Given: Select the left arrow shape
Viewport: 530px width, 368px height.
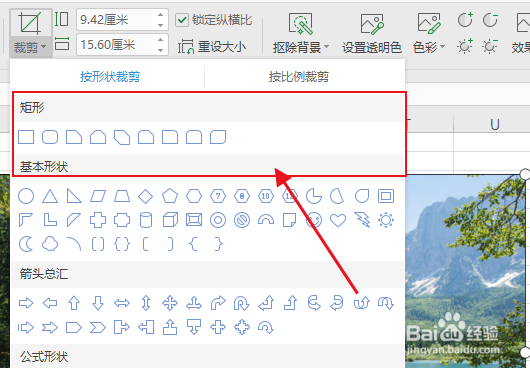Looking at the screenshot, I should click(50, 303).
